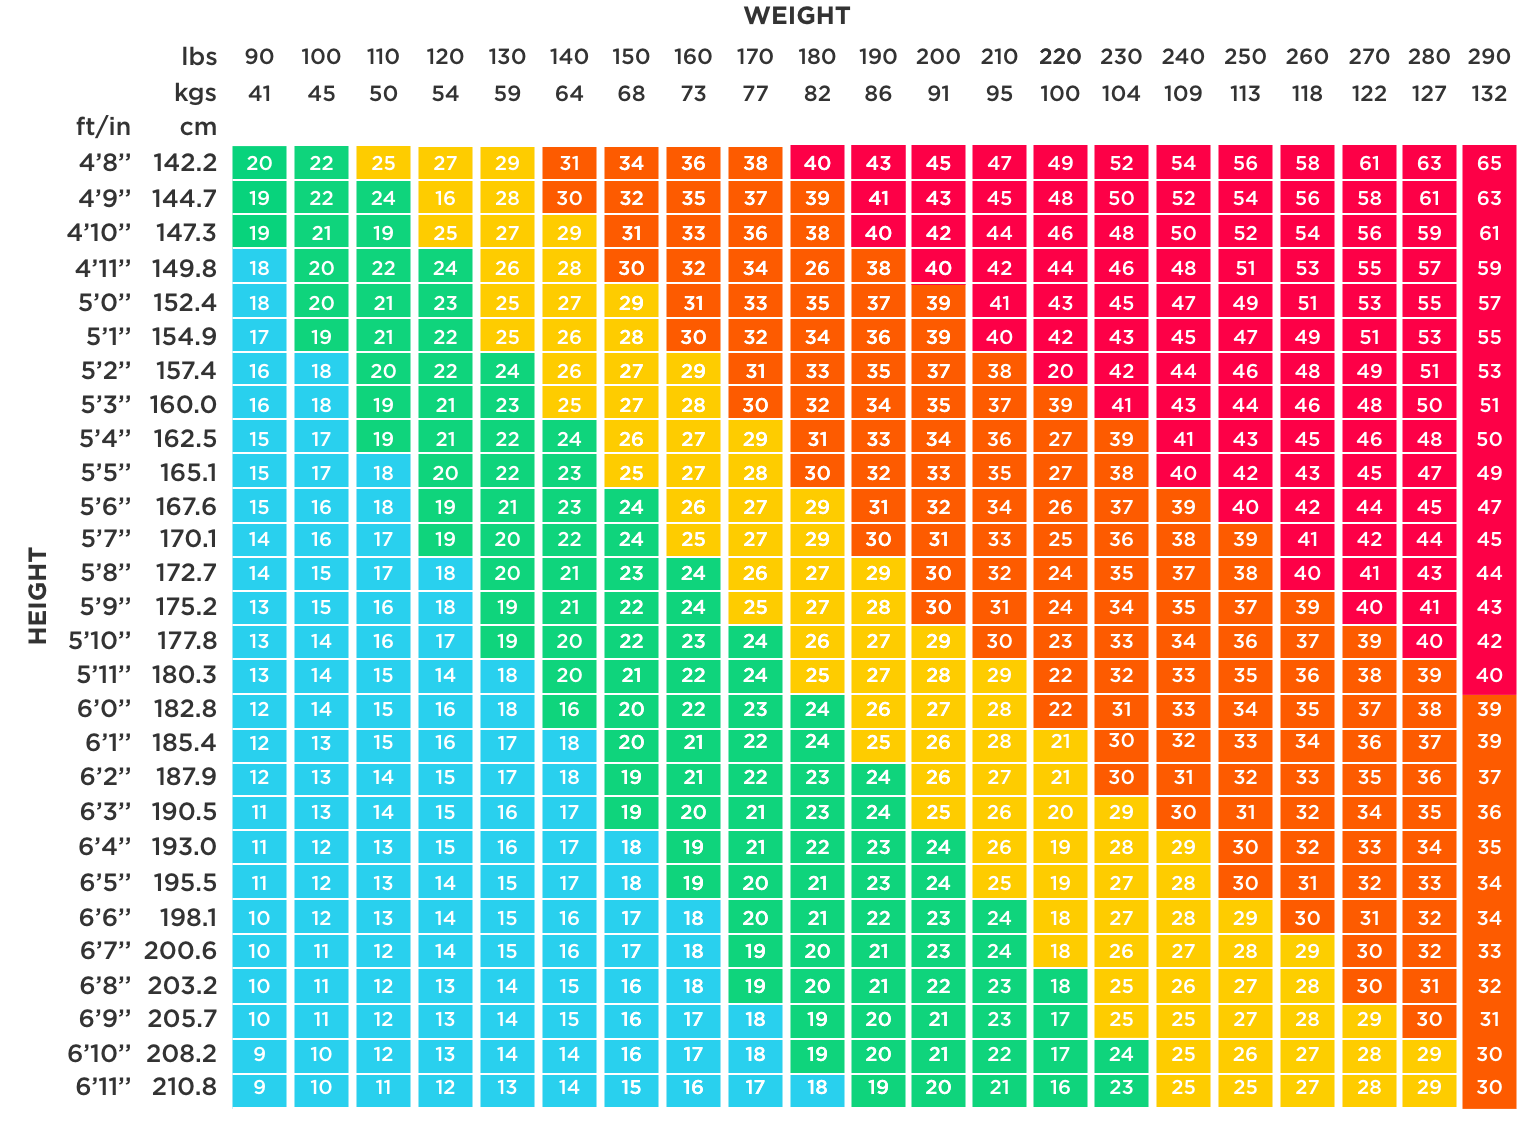The height and width of the screenshot is (1142, 1539).
Task: Click BMI cell for 5'4" at 170 lbs
Action: pyautogui.click(x=755, y=439)
